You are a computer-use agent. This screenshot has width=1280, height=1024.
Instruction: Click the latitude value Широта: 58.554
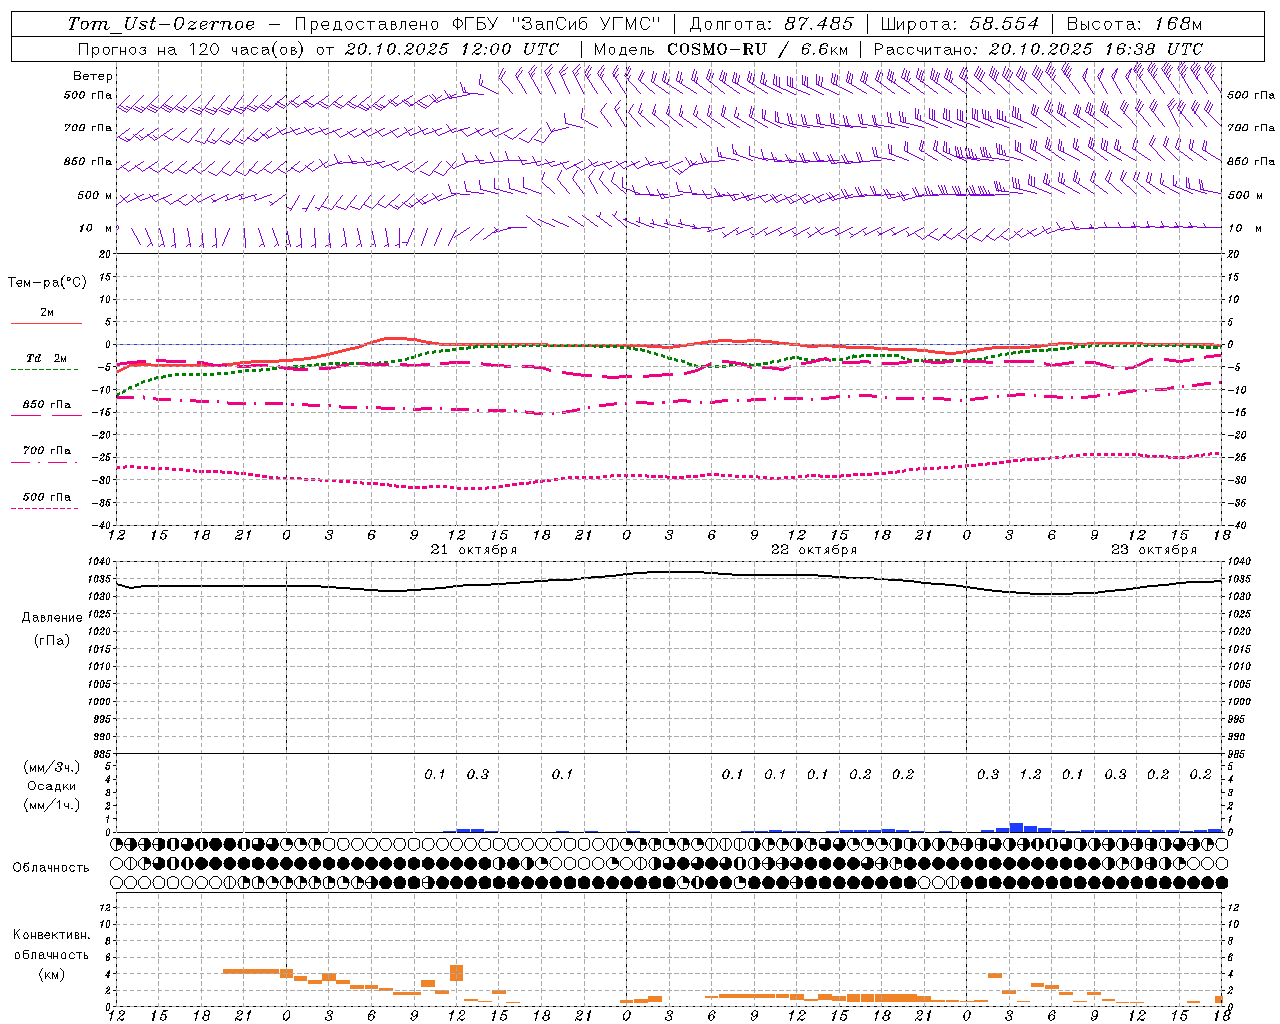(960, 24)
